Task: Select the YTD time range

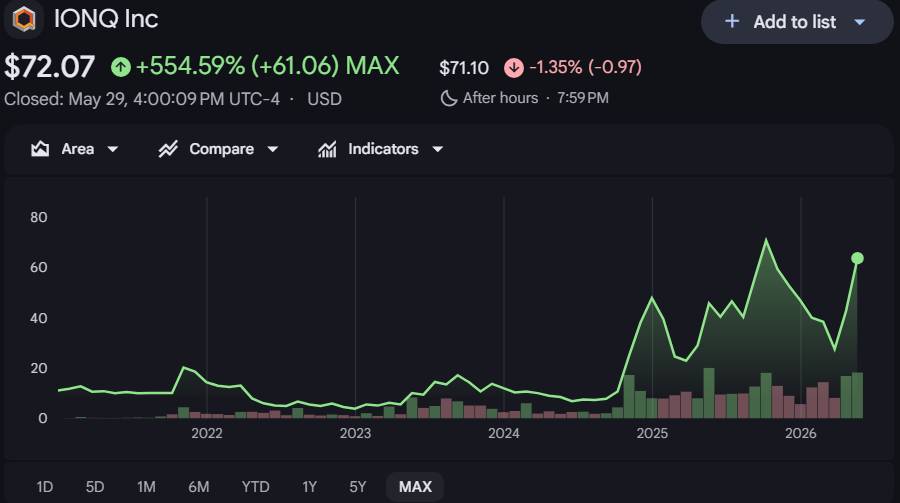Action: (255, 487)
